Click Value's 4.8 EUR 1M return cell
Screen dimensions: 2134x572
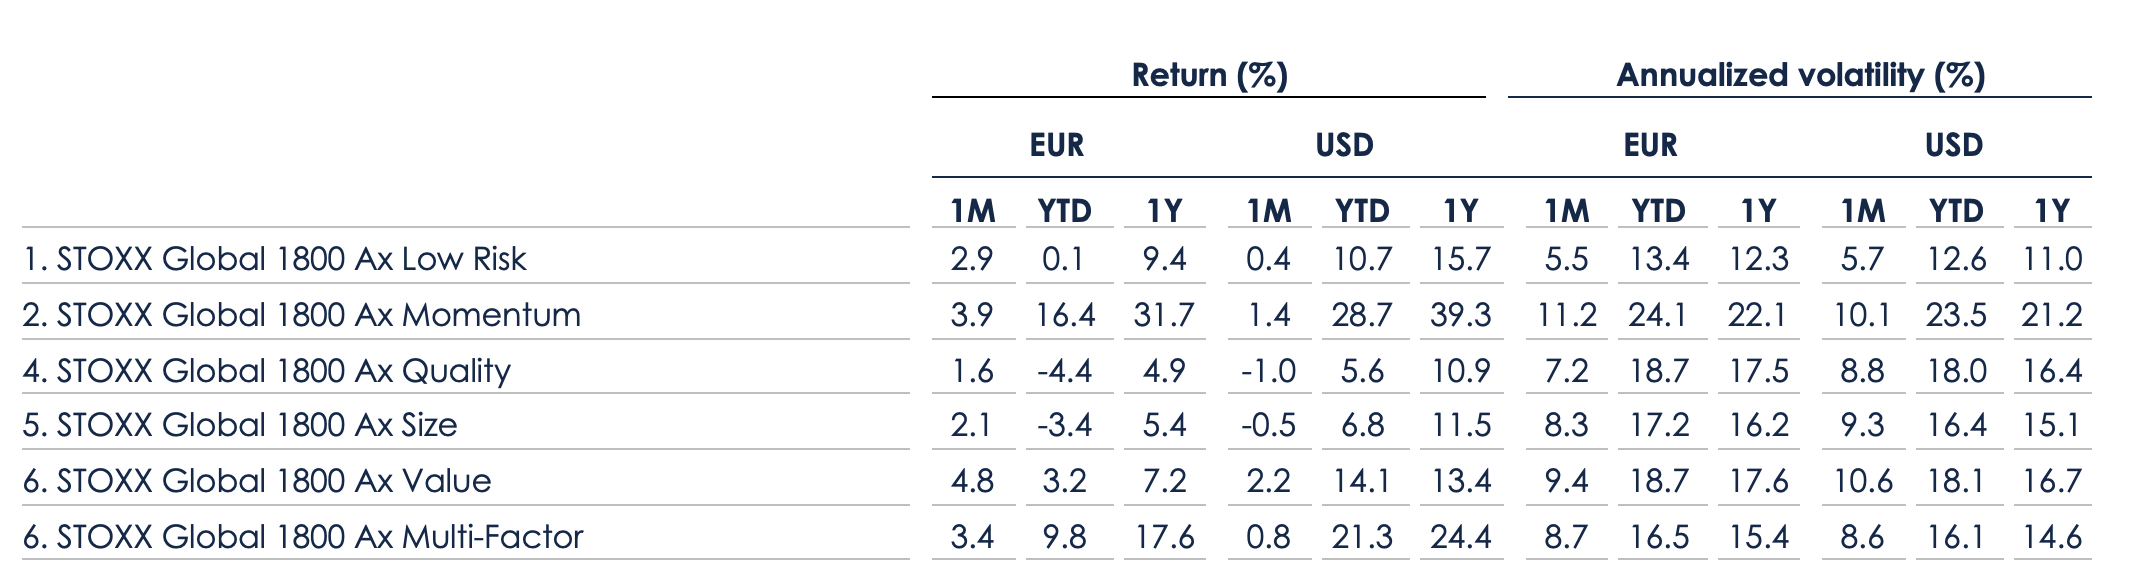[x=972, y=481]
